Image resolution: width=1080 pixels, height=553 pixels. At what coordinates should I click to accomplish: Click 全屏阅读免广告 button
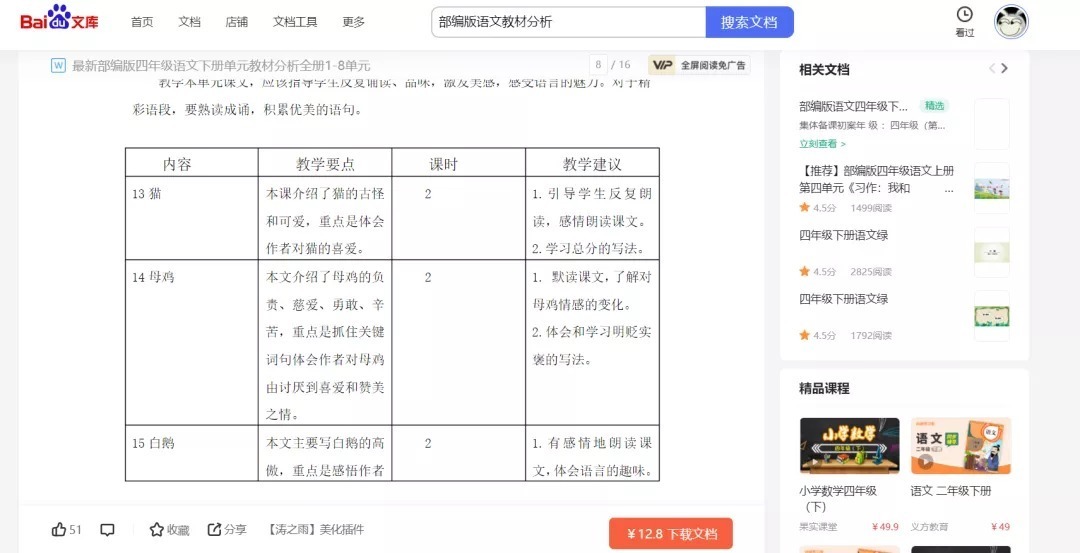tap(714, 65)
